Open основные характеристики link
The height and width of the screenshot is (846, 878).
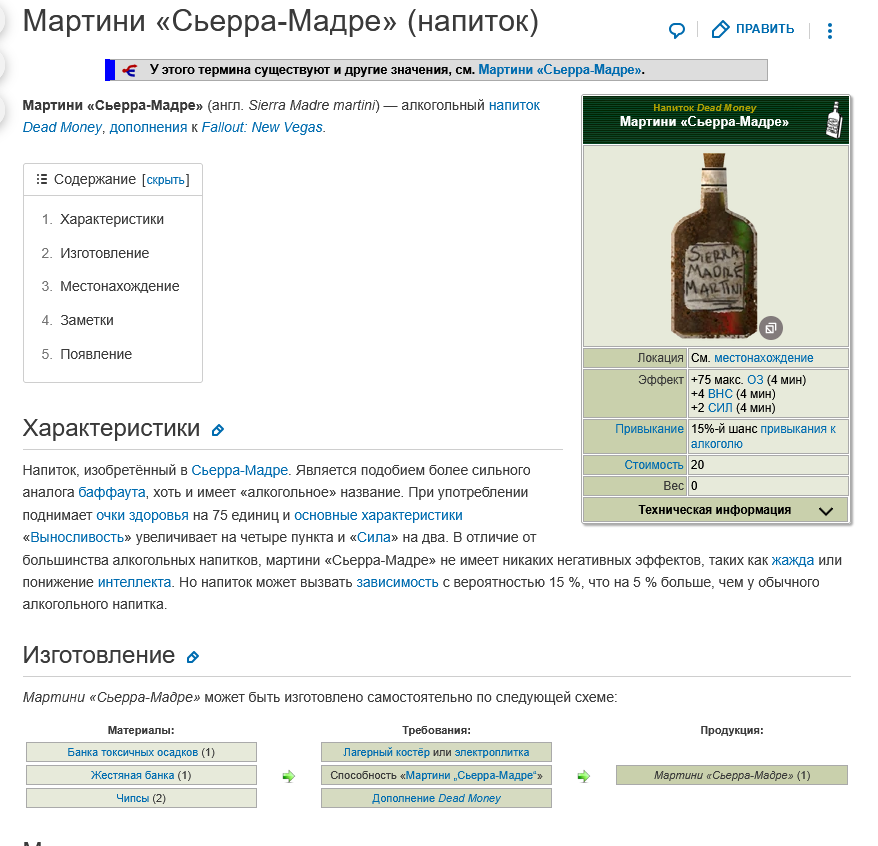click(378, 515)
